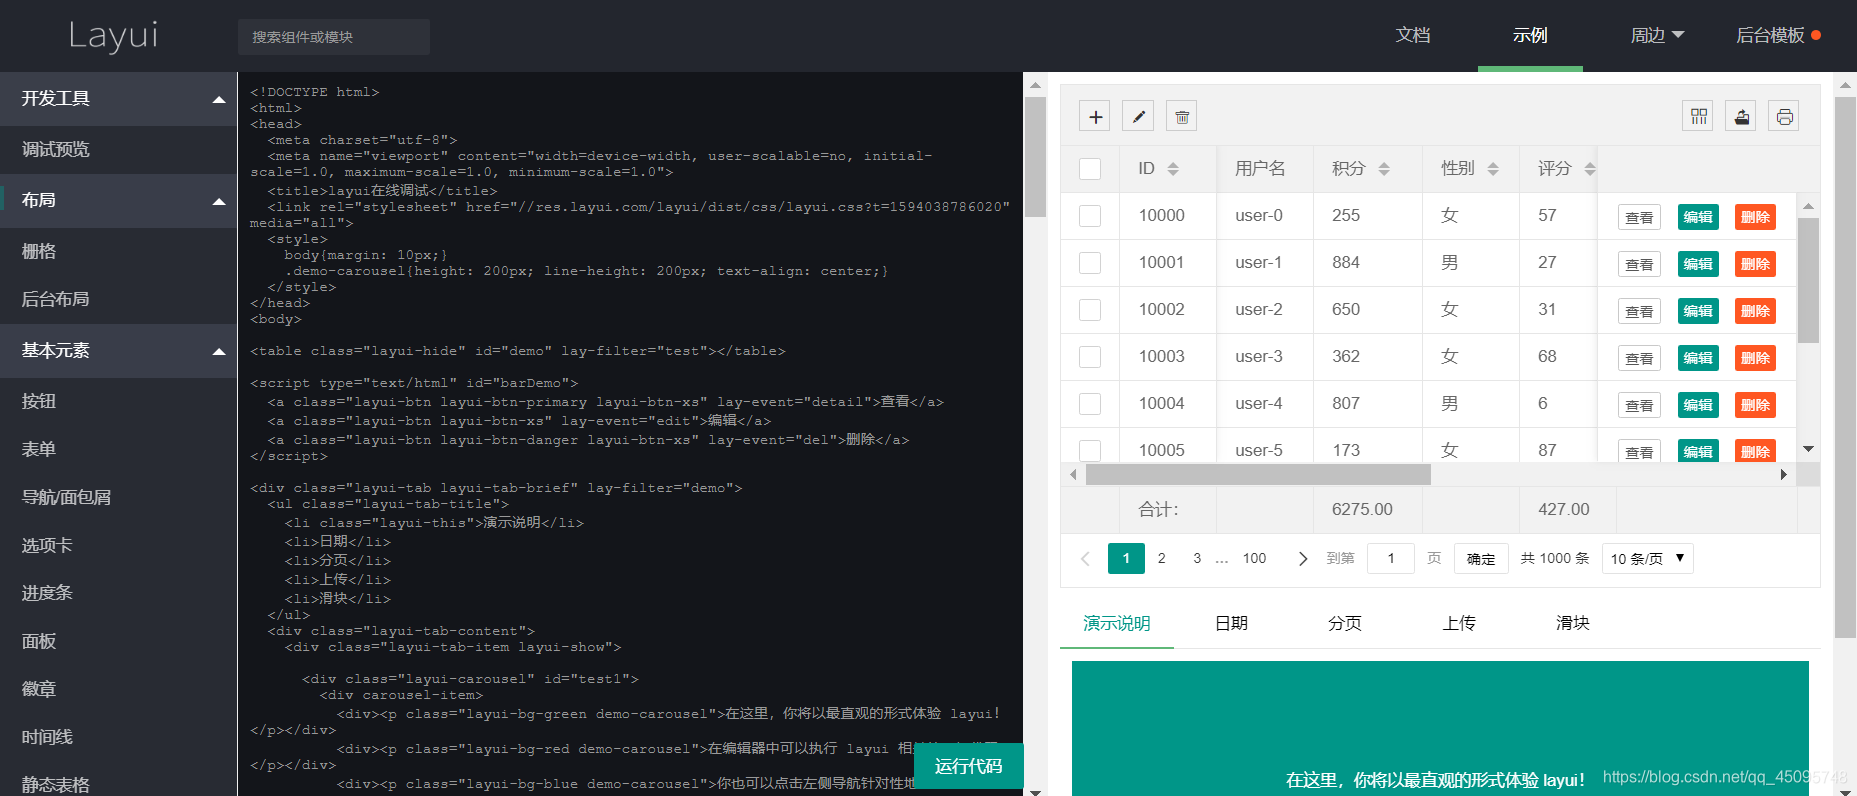
Task: Click the export table icon
Action: click(x=1741, y=117)
